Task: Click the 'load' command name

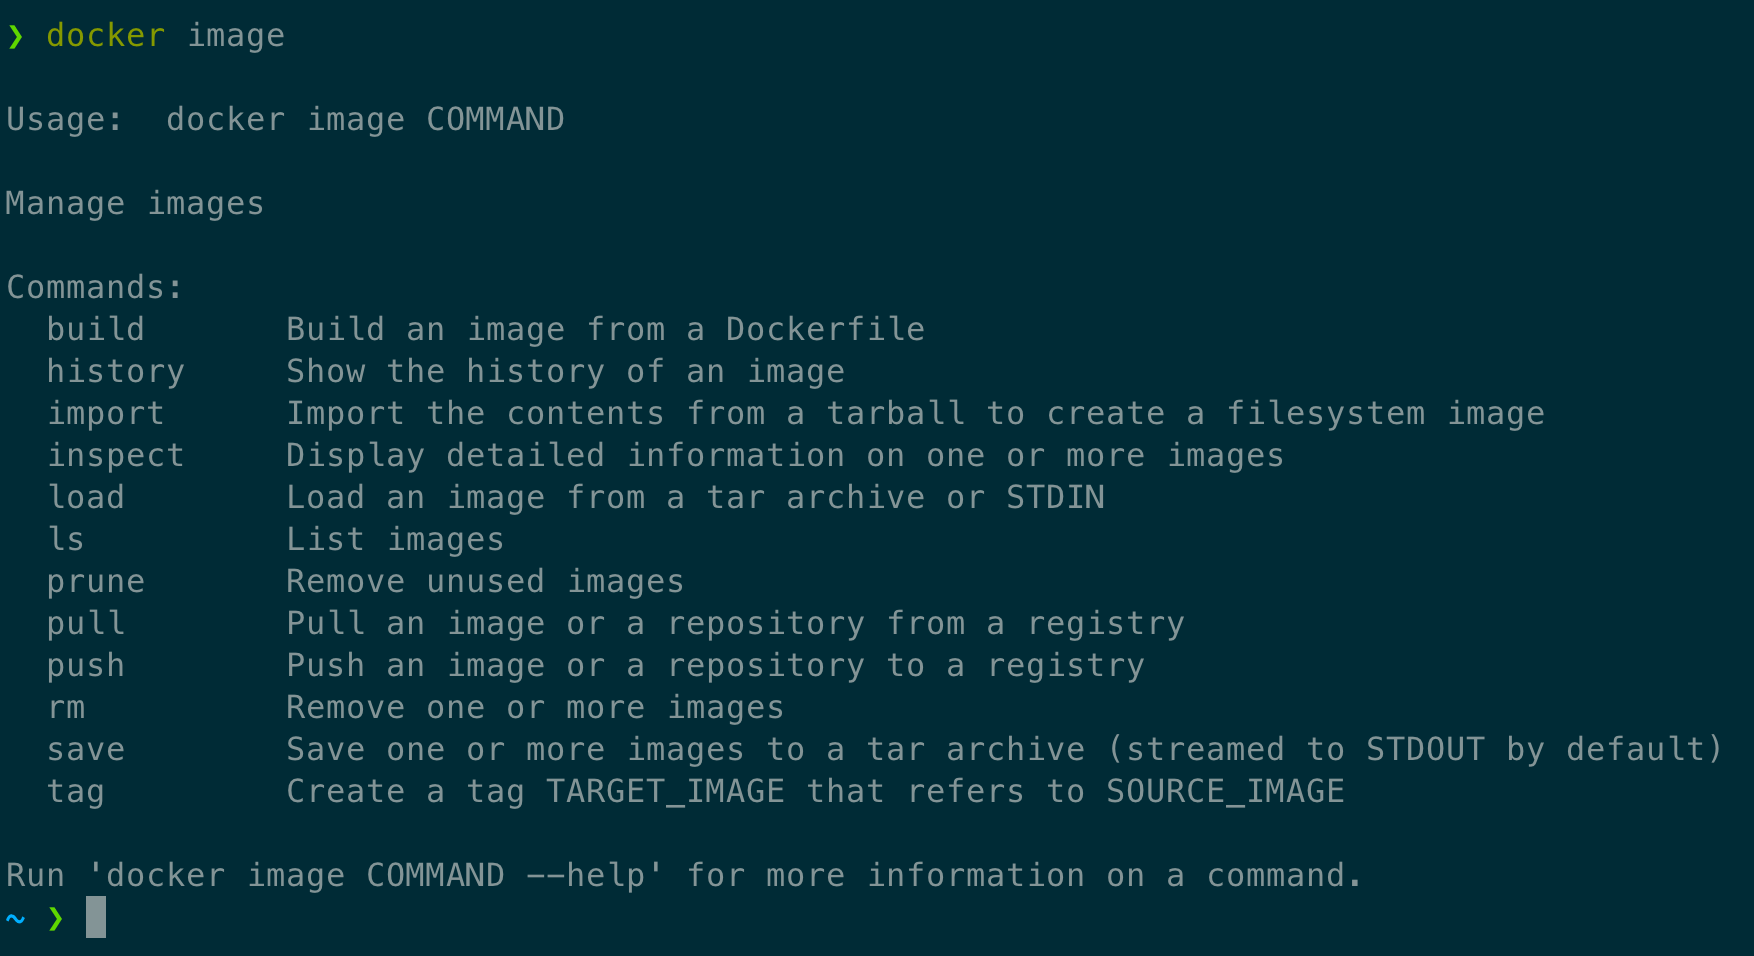Action: pyautogui.click(x=86, y=497)
